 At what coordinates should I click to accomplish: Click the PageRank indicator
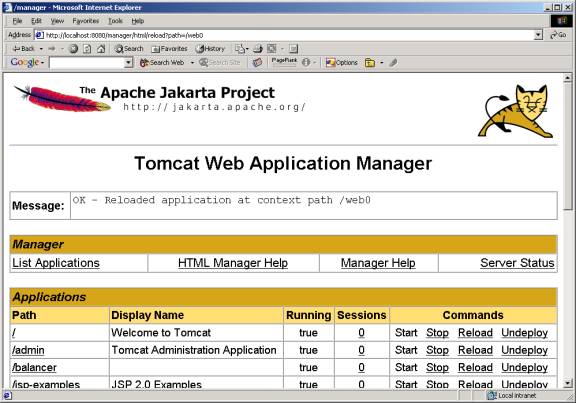pyautogui.click(x=284, y=62)
